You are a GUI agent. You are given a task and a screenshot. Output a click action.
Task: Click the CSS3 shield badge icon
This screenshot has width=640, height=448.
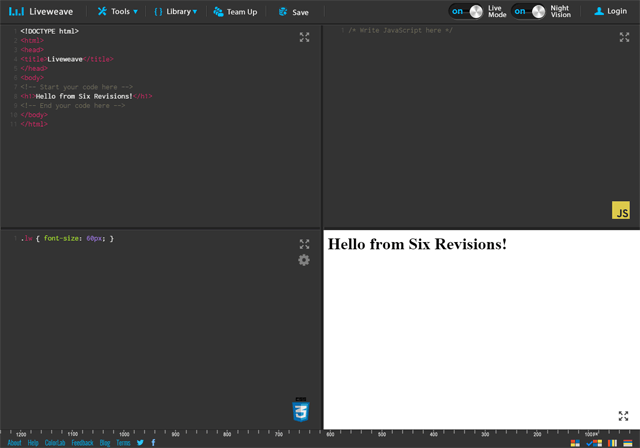click(x=301, y=410)
